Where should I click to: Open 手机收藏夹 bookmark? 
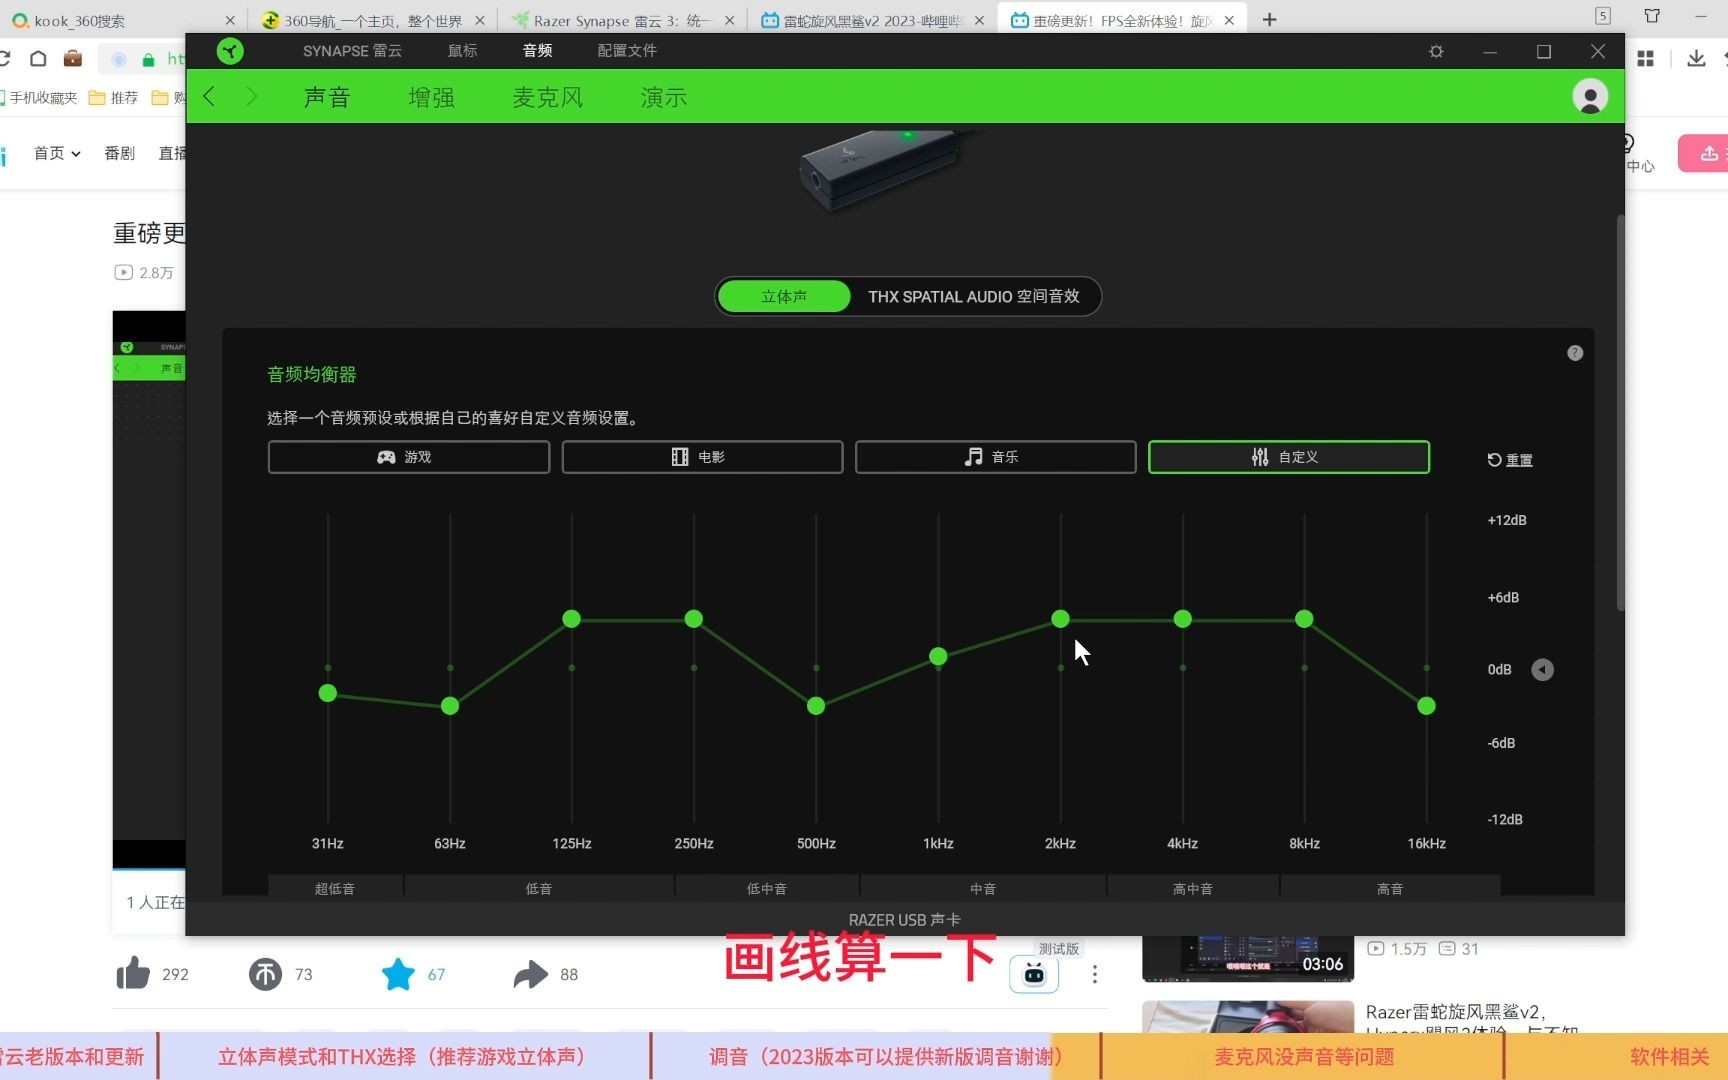[x=37, y=97]
